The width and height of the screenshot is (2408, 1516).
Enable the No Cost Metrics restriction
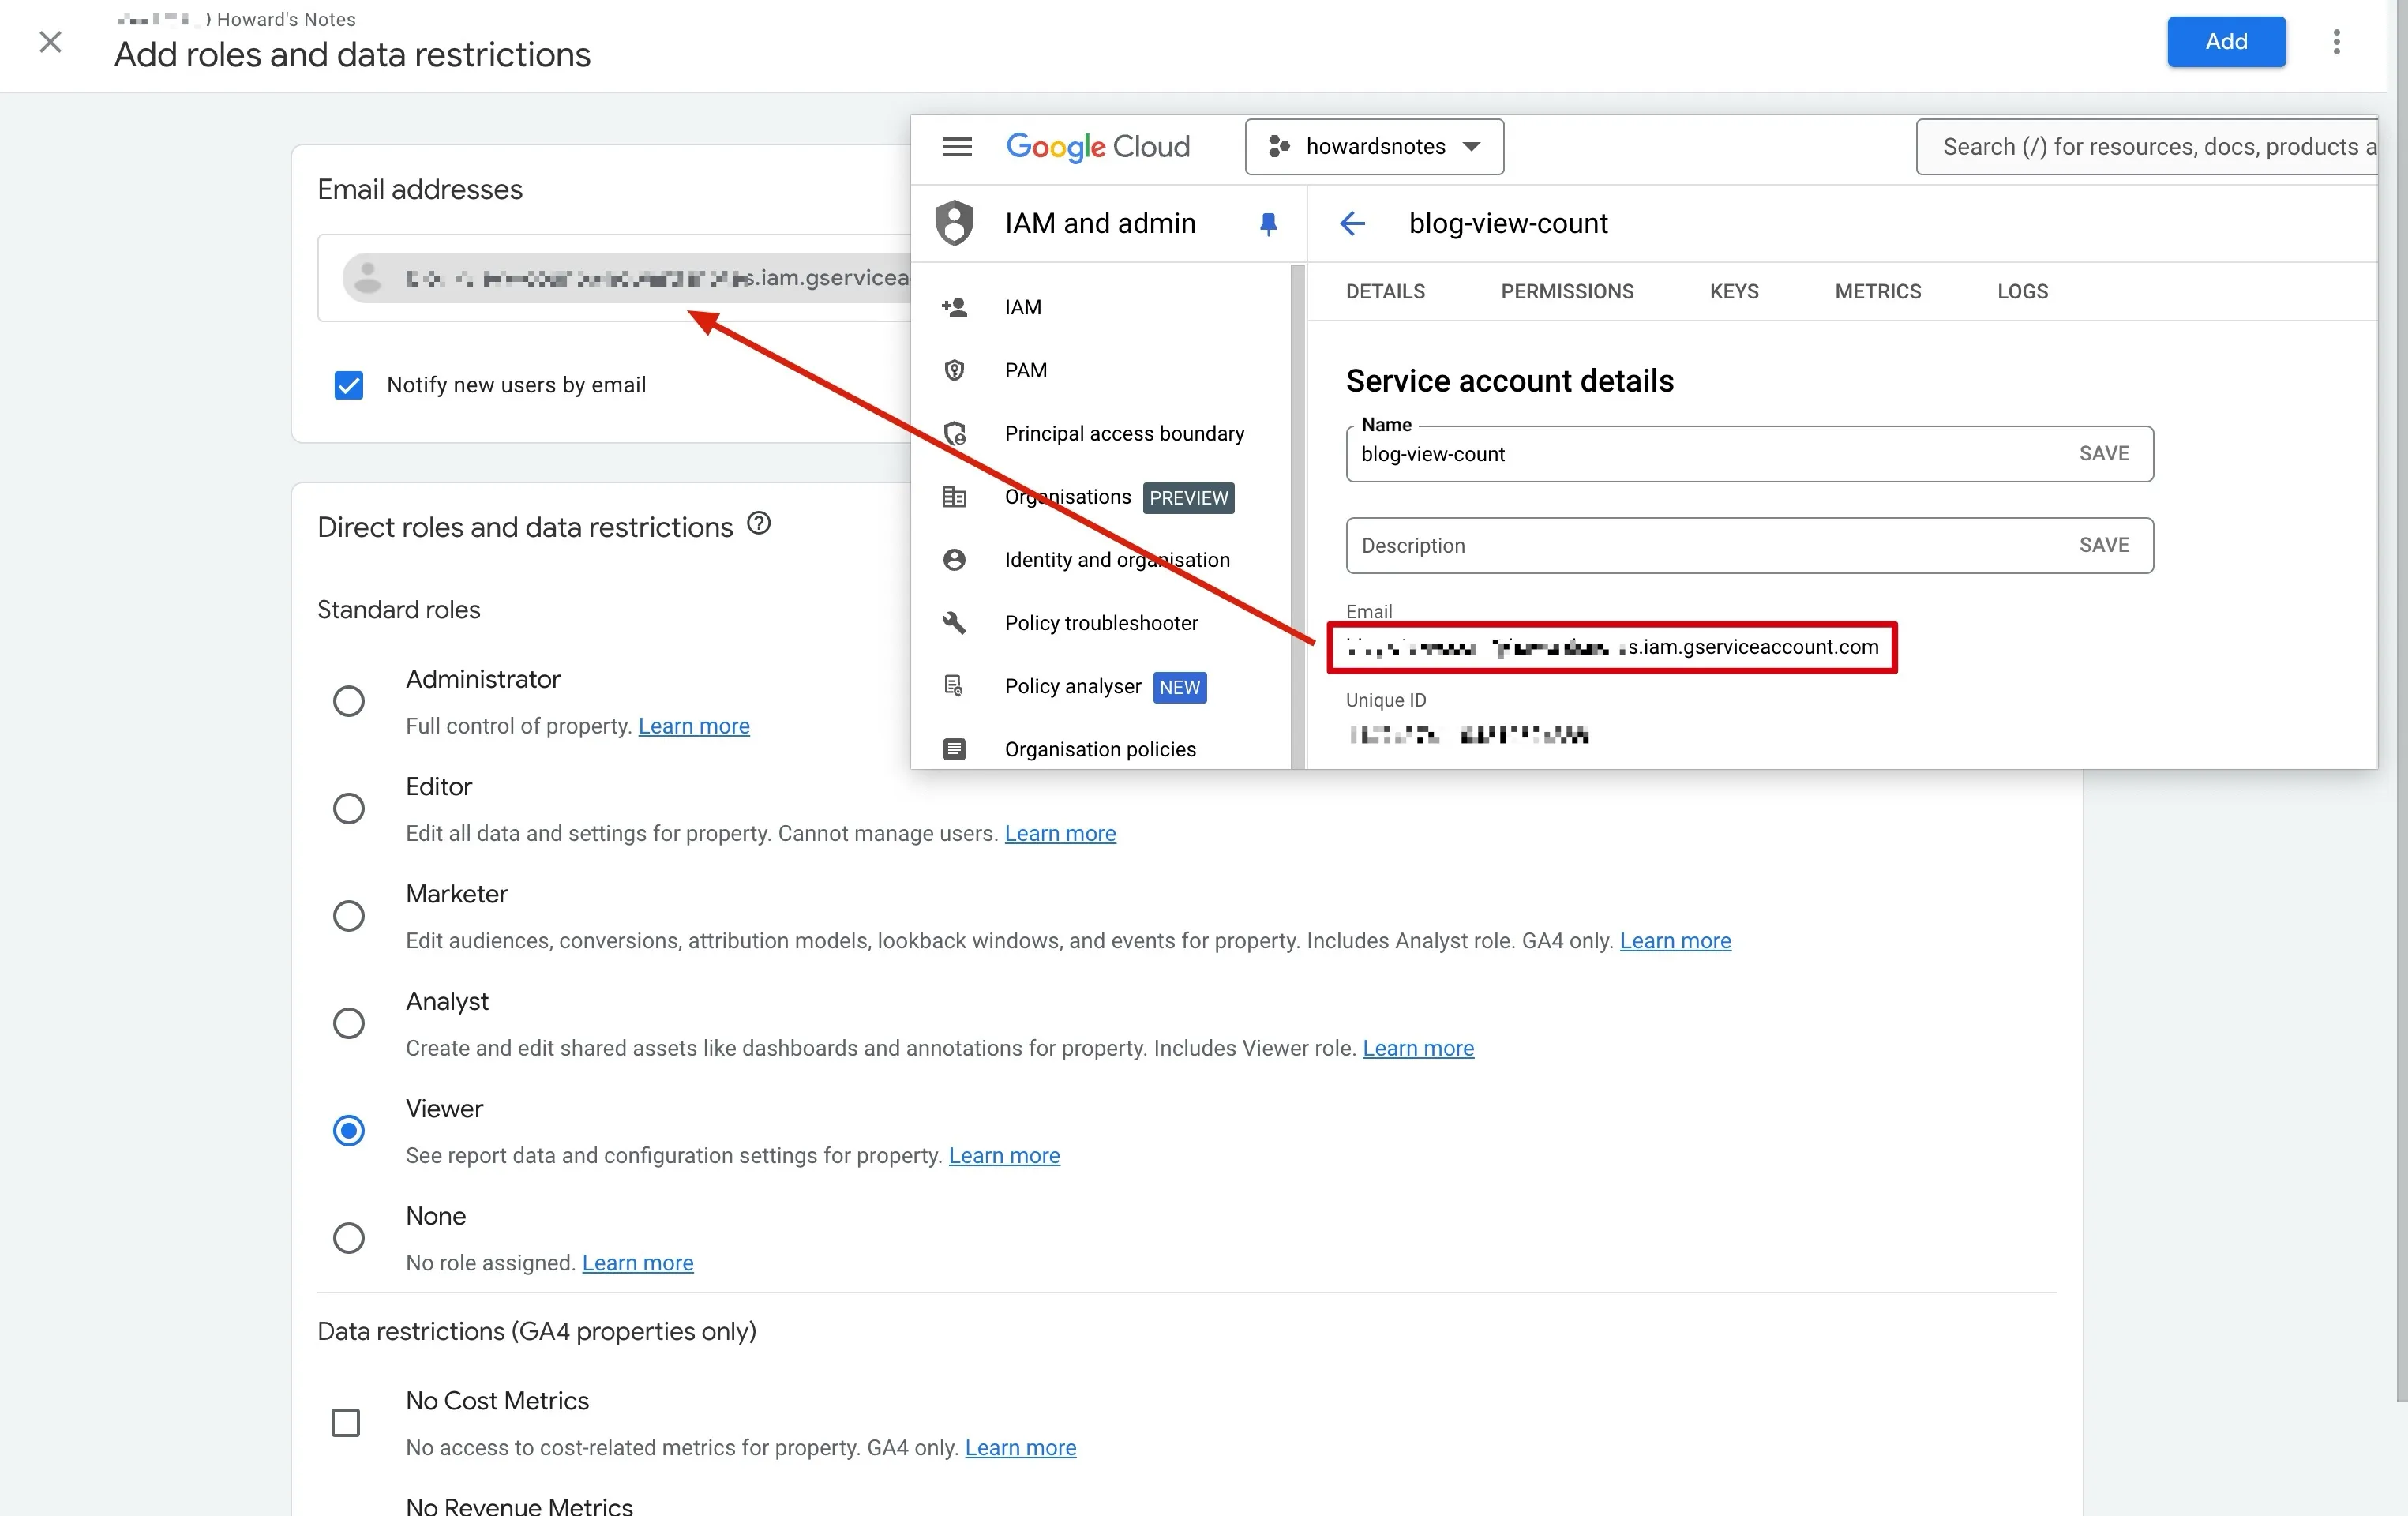[x=346, y=1422]
